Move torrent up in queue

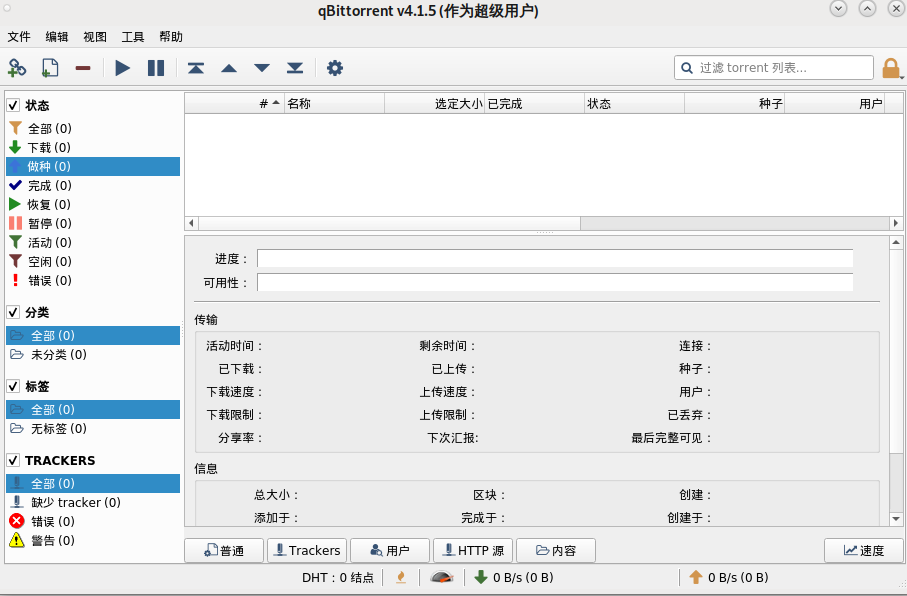tap(229, 68)
